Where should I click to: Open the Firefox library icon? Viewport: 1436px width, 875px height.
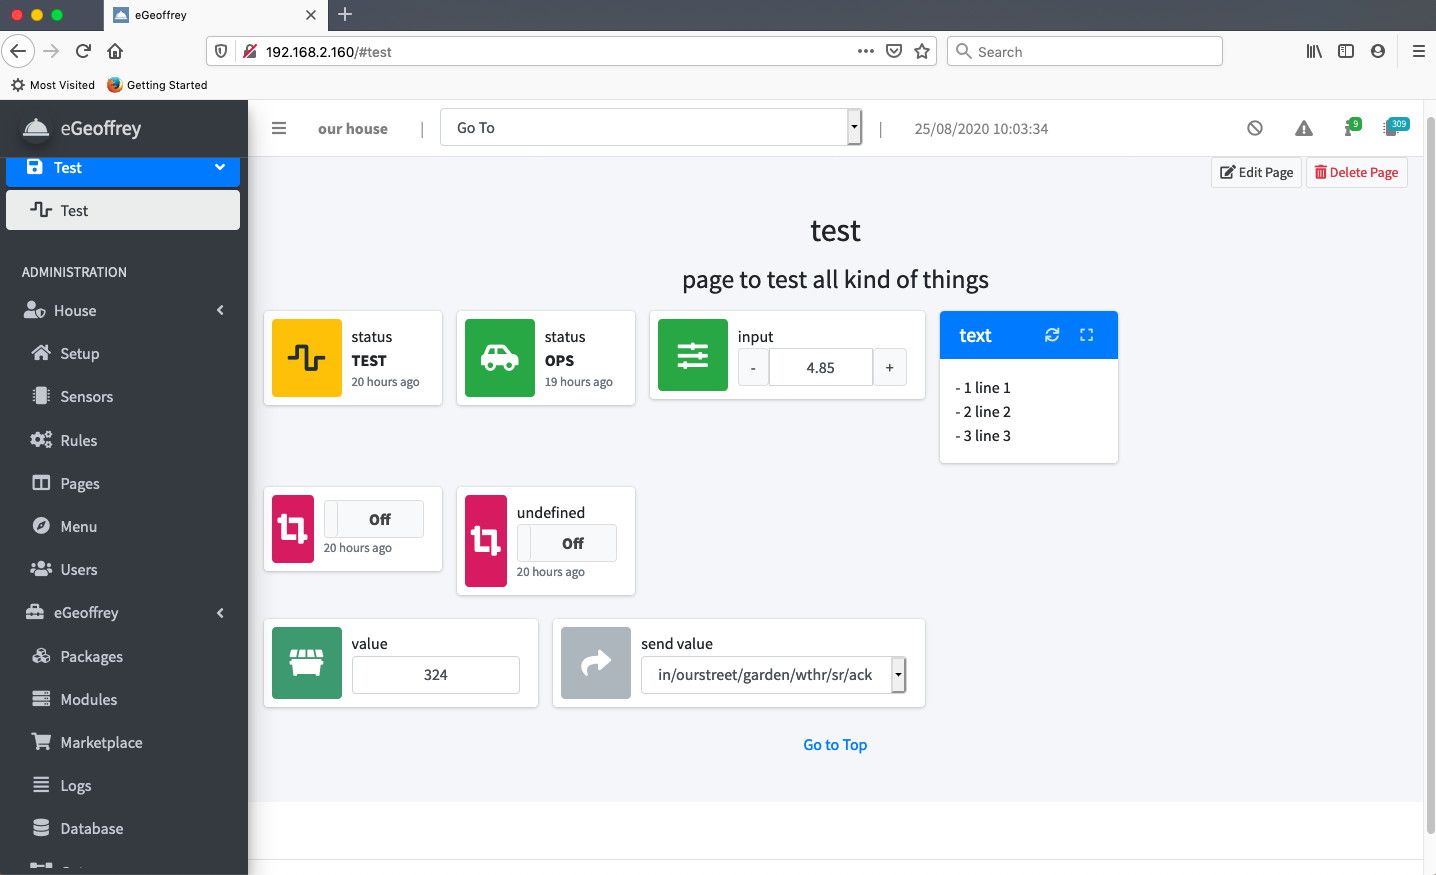click(1314, 51)
